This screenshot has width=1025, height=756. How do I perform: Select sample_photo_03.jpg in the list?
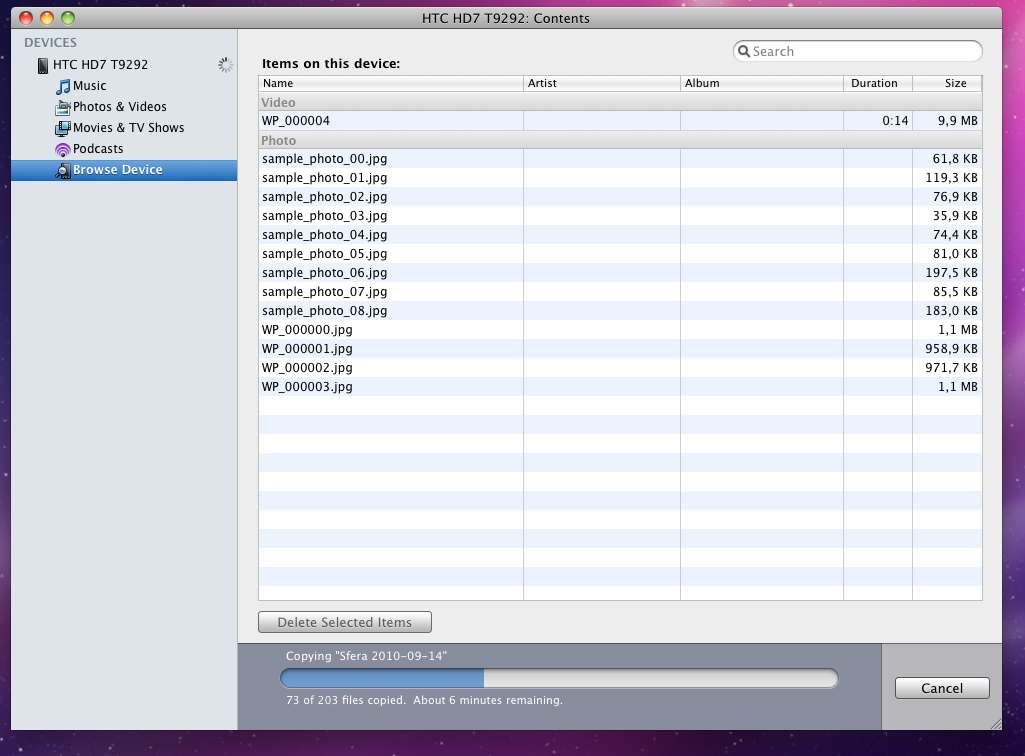click(x=620, y=215)
